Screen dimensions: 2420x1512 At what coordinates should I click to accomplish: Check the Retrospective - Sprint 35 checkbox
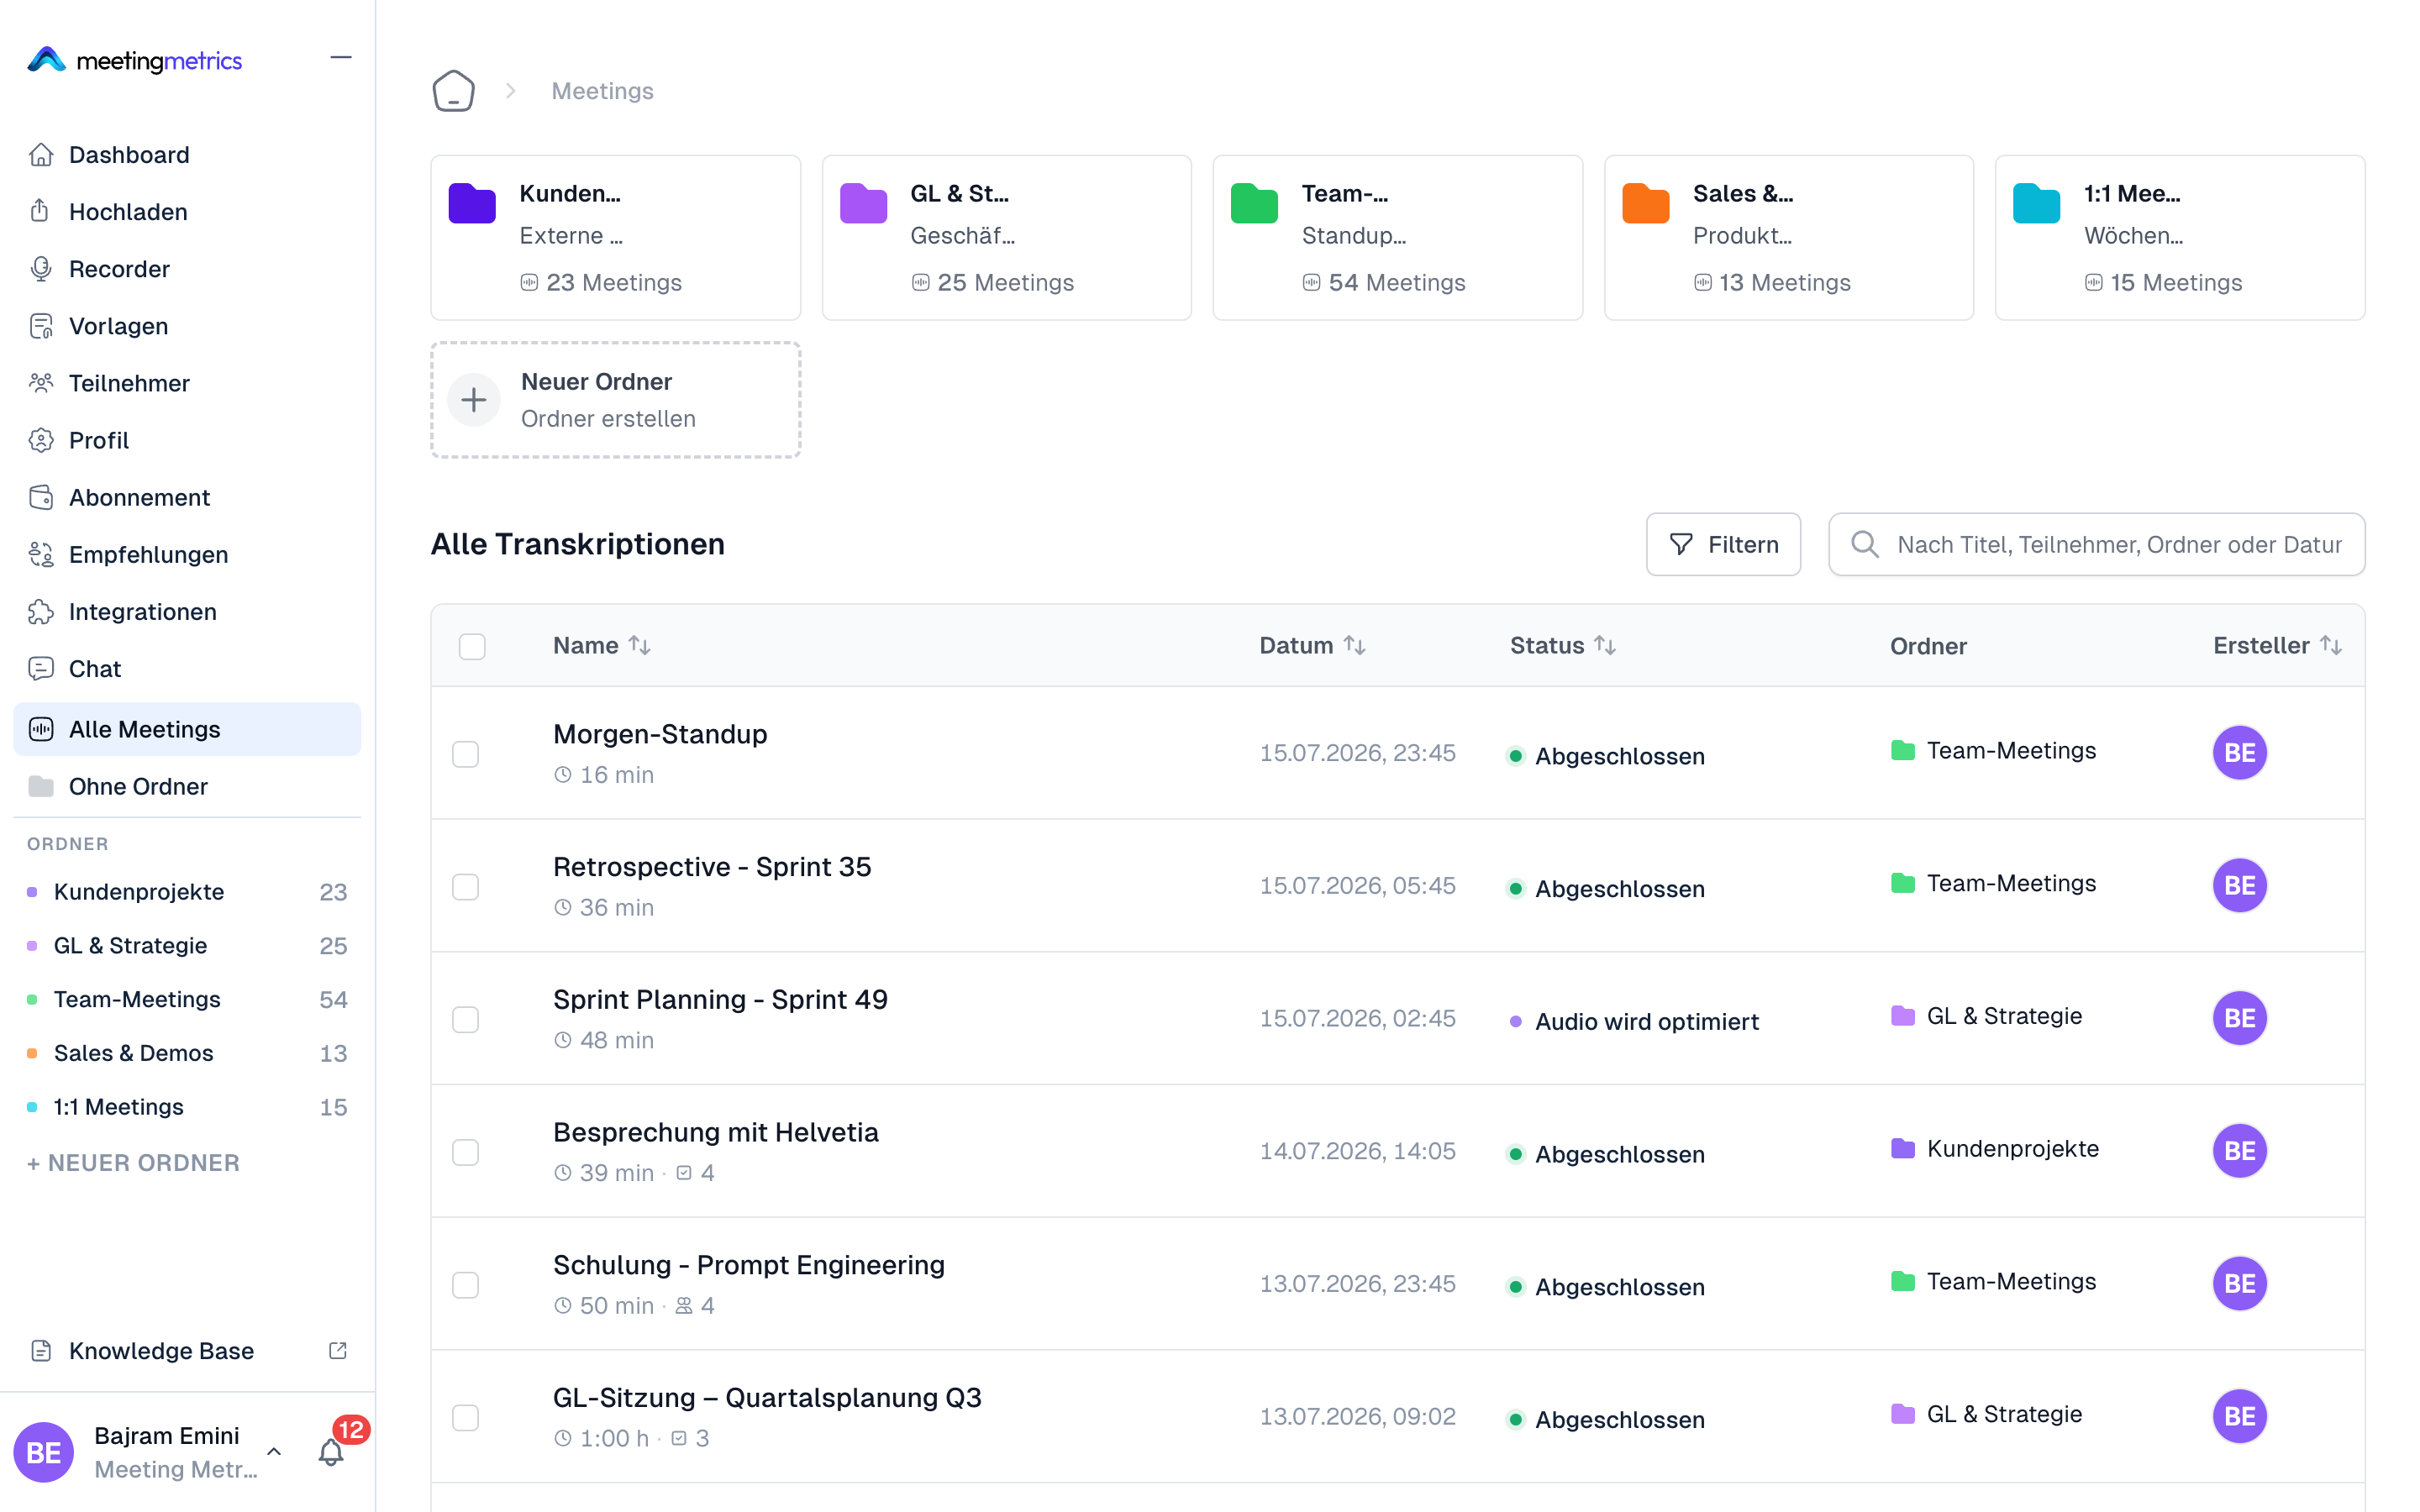click(465, 887)
